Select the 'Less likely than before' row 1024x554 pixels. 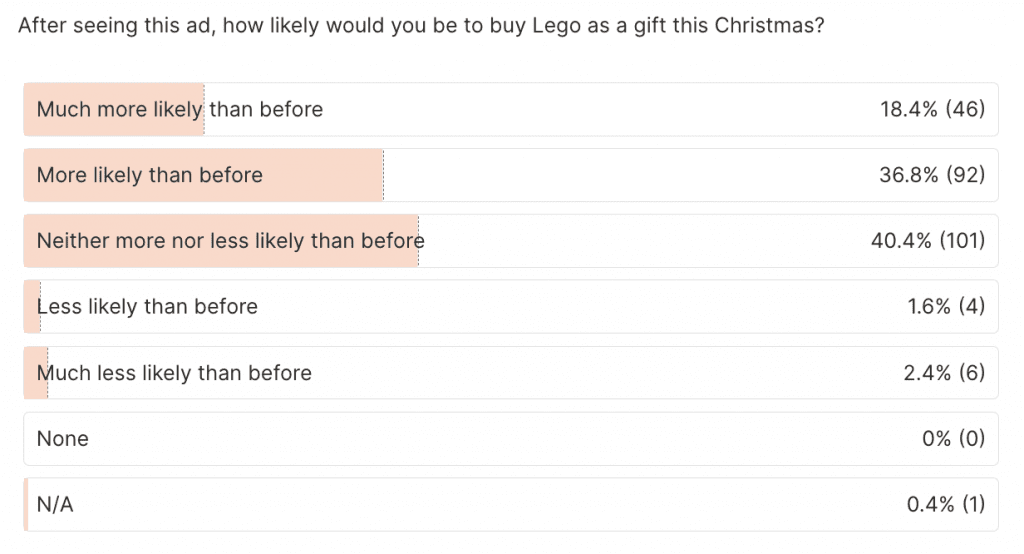pyautogui.click(x=510, y=307)
